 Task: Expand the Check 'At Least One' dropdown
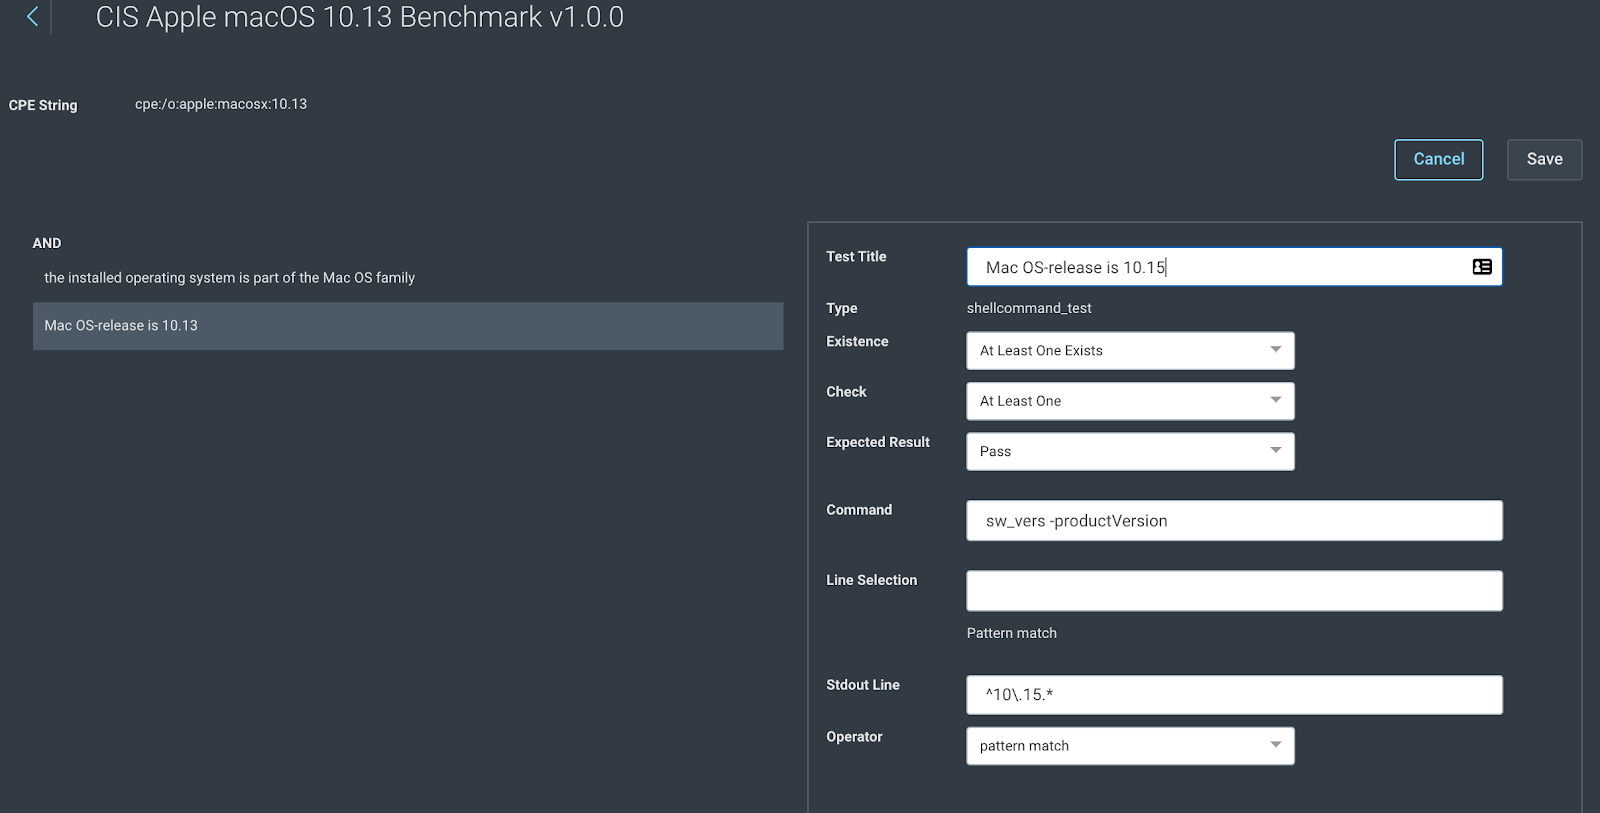(1130, 401)
